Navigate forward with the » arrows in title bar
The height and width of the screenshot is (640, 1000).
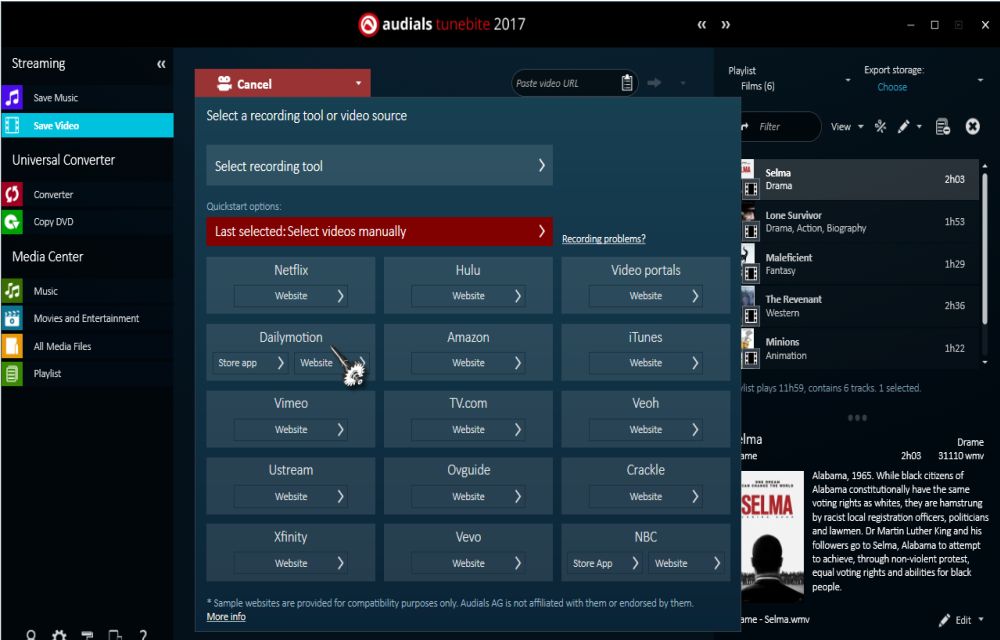click(x=726, y=25)
